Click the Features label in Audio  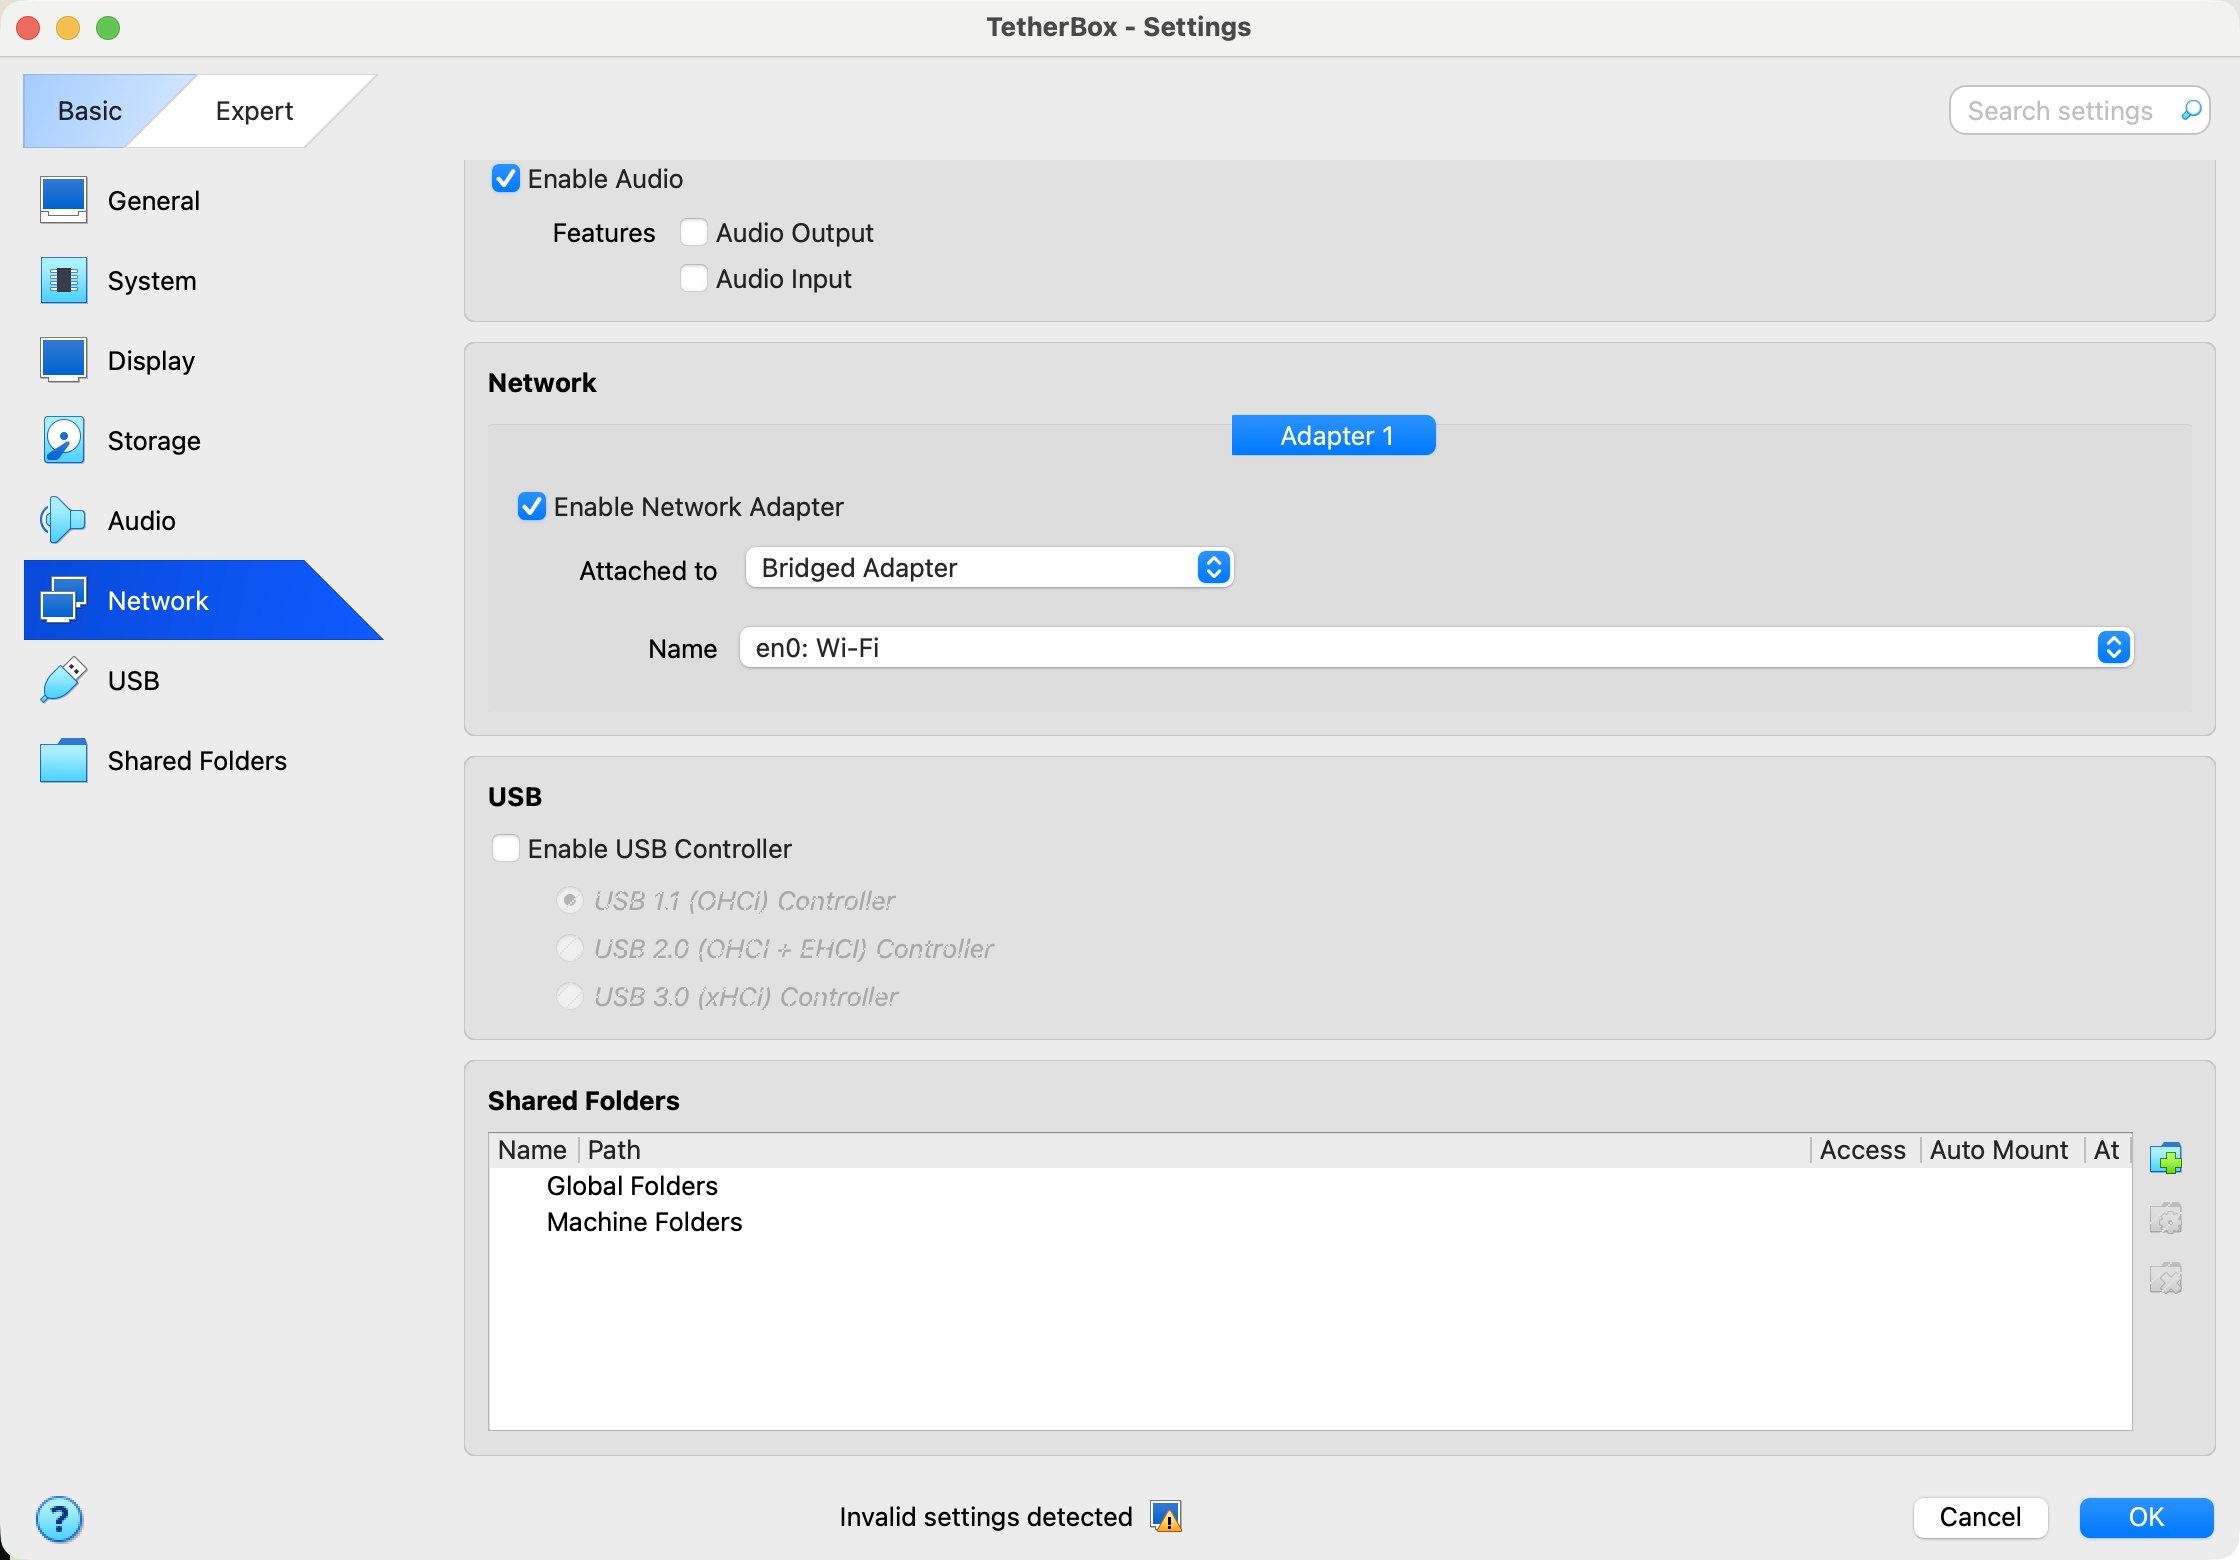(x=604, y=232)
